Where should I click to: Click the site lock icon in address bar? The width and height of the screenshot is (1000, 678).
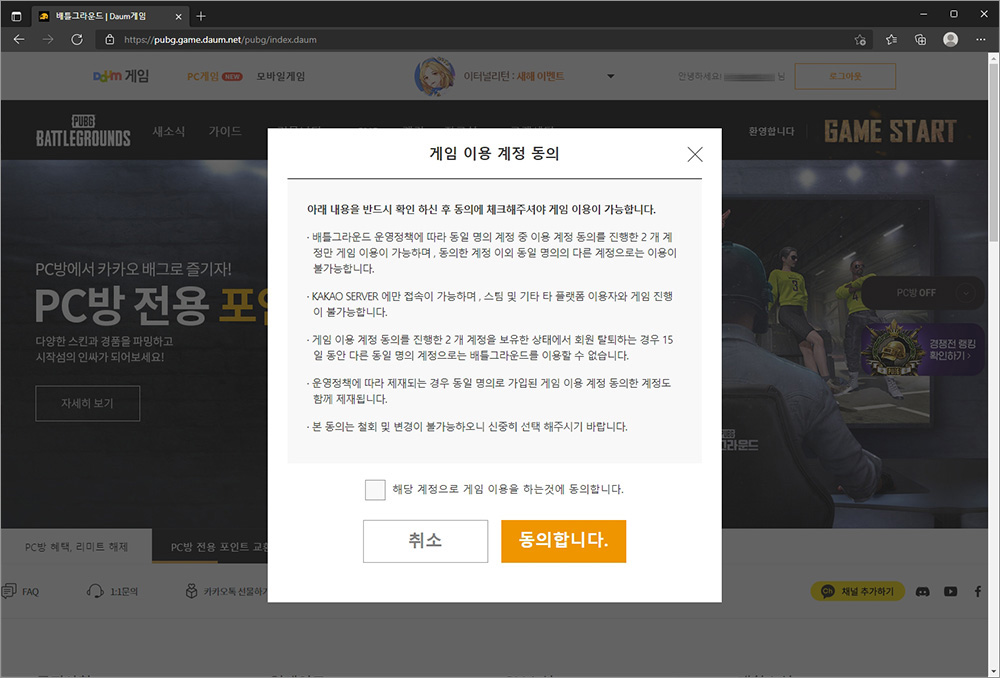point(110,40)
